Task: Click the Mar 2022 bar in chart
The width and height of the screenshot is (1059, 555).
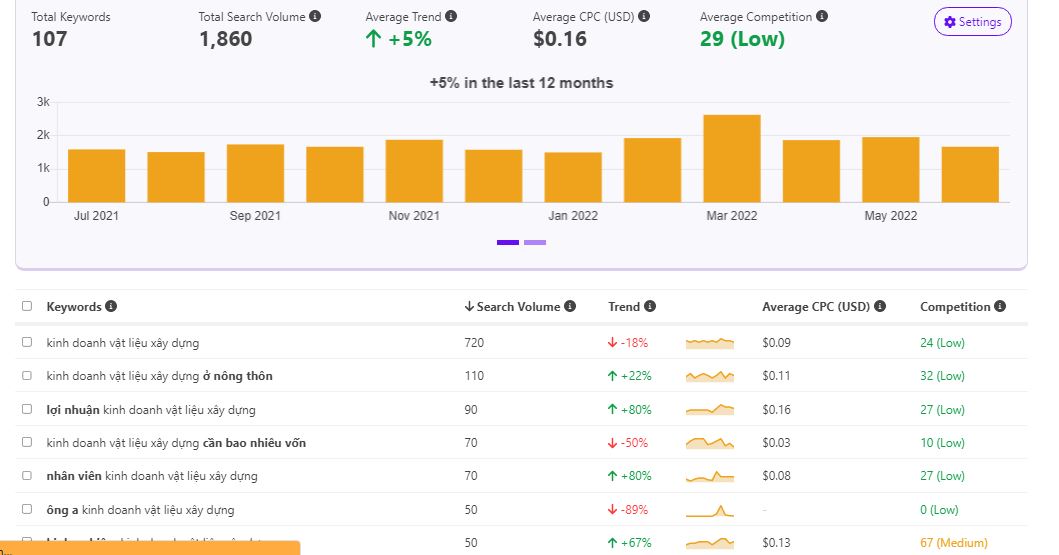Action: pos(732,158)
